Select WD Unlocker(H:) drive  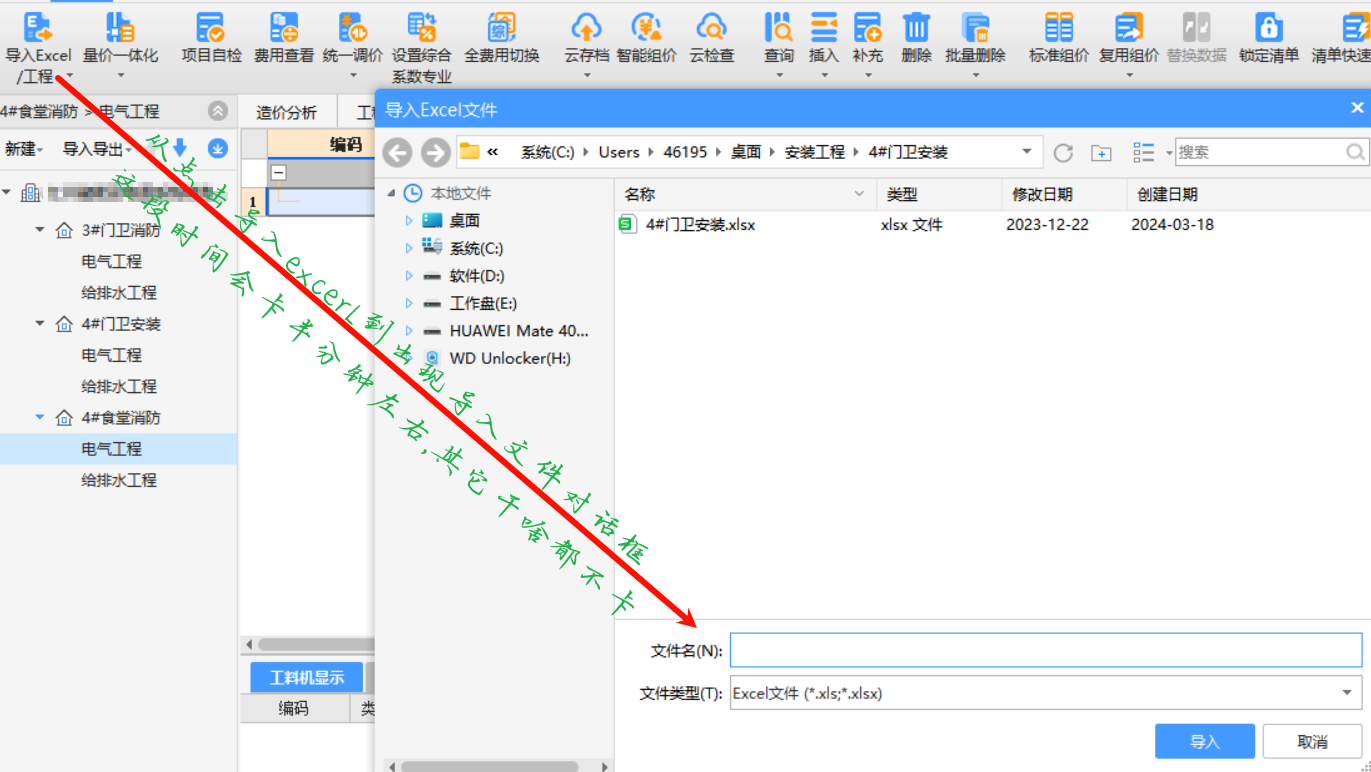coord(510,358)
